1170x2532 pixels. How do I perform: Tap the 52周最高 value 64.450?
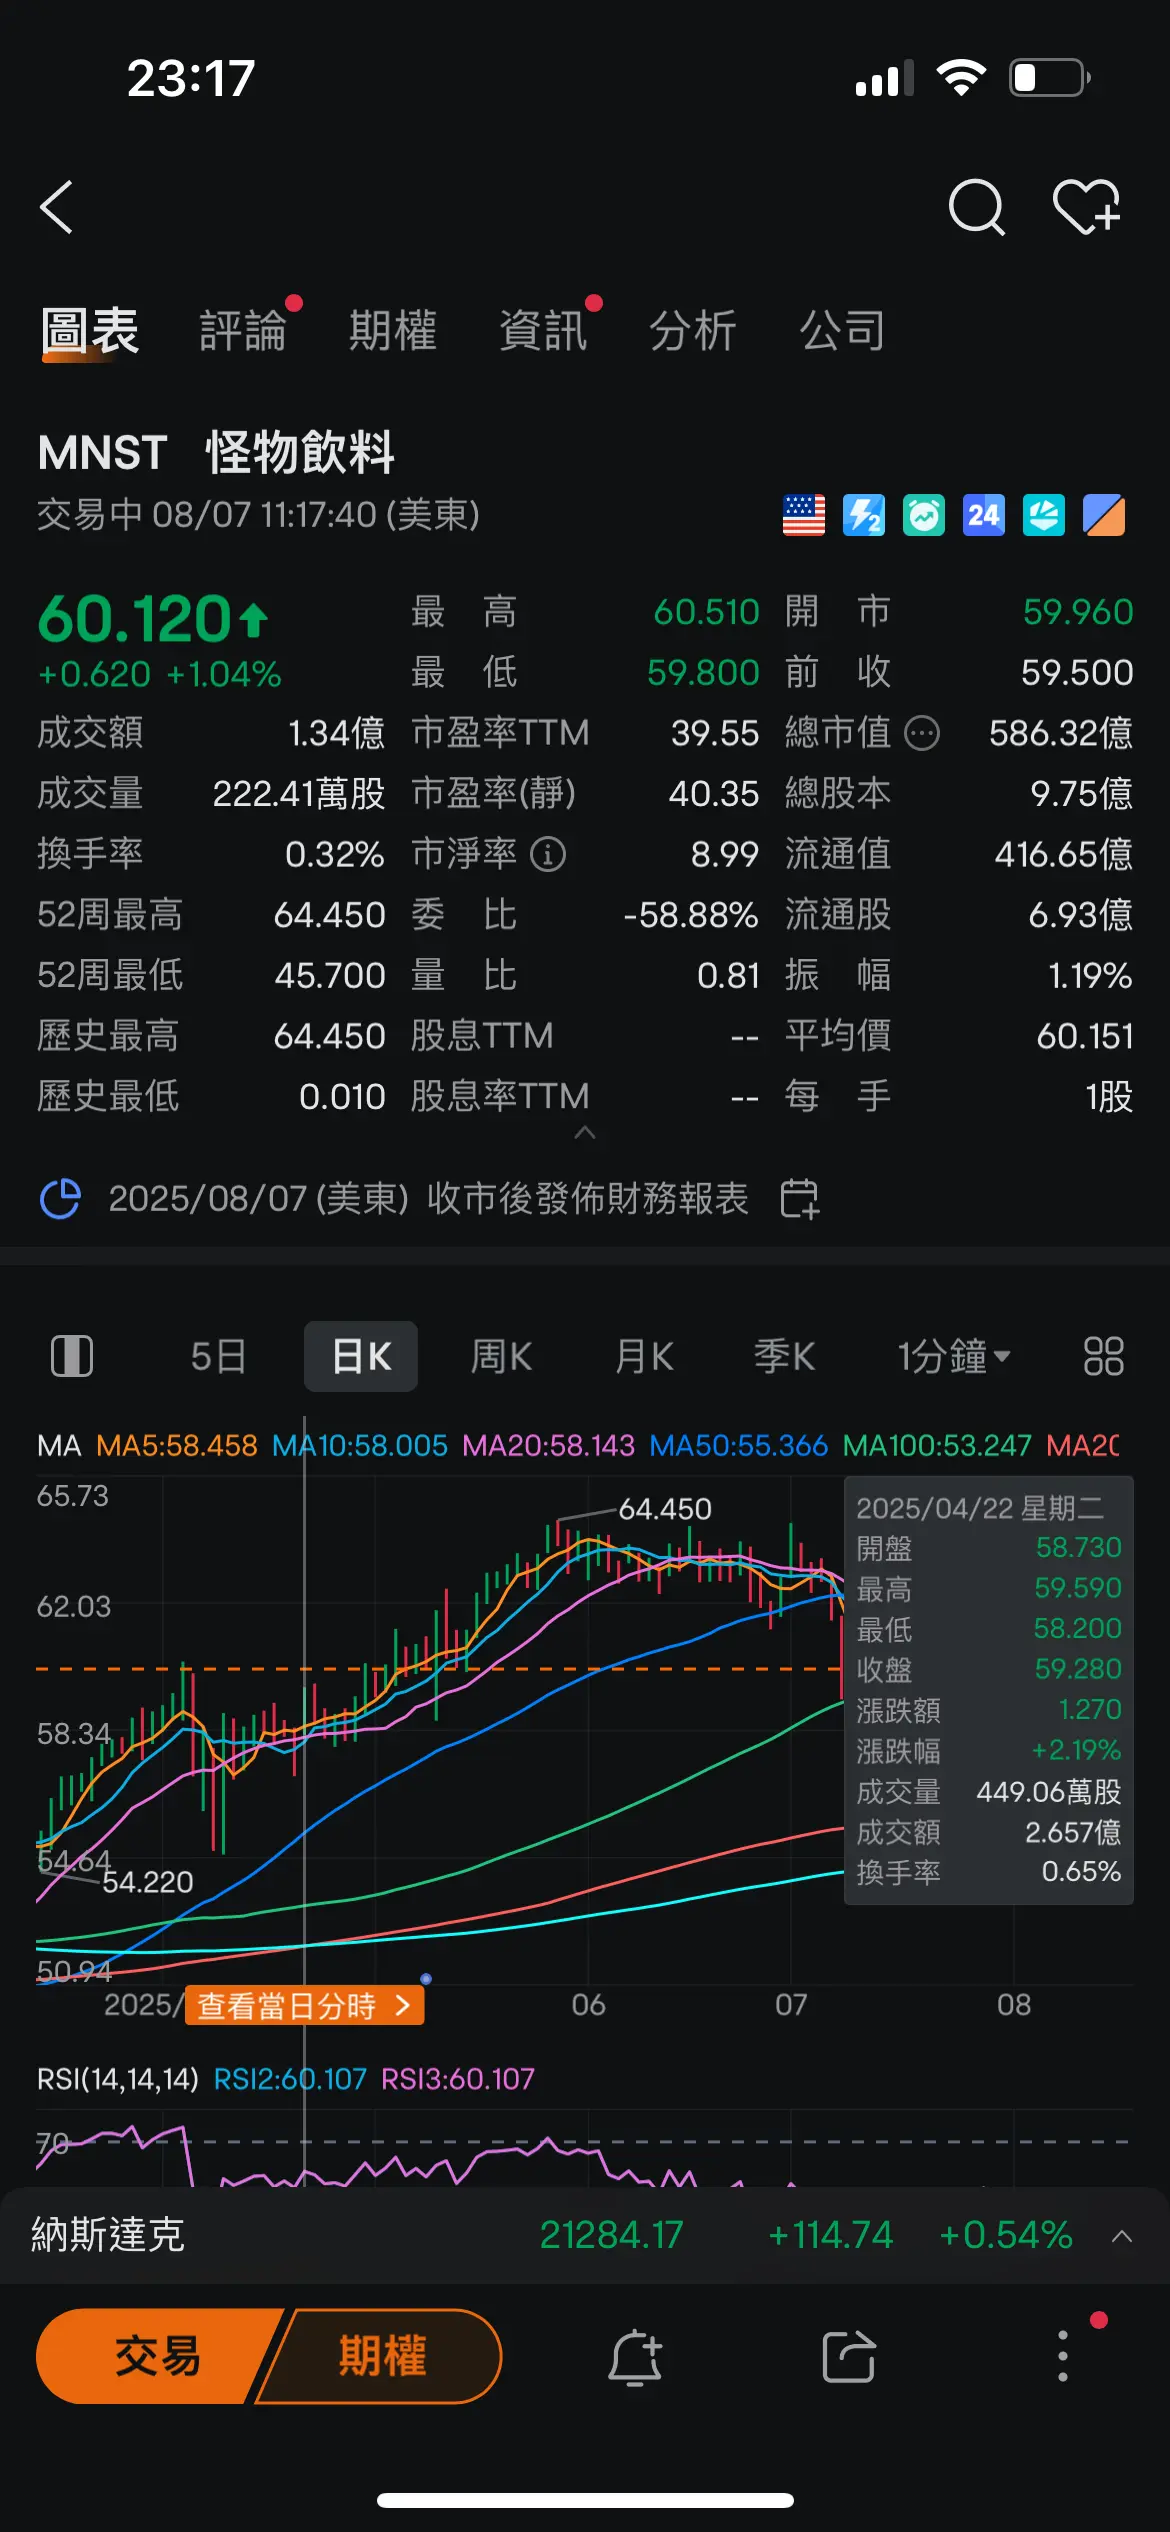[x=330, y=915]
